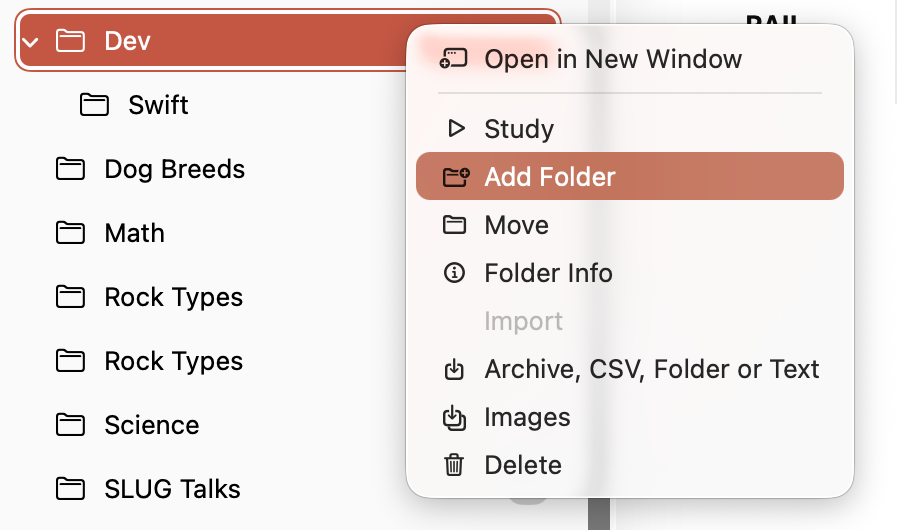Click the Science folder icon
The height and width of the screenshot is (530, 900).
pyautogui.click(x=70, y=425)
